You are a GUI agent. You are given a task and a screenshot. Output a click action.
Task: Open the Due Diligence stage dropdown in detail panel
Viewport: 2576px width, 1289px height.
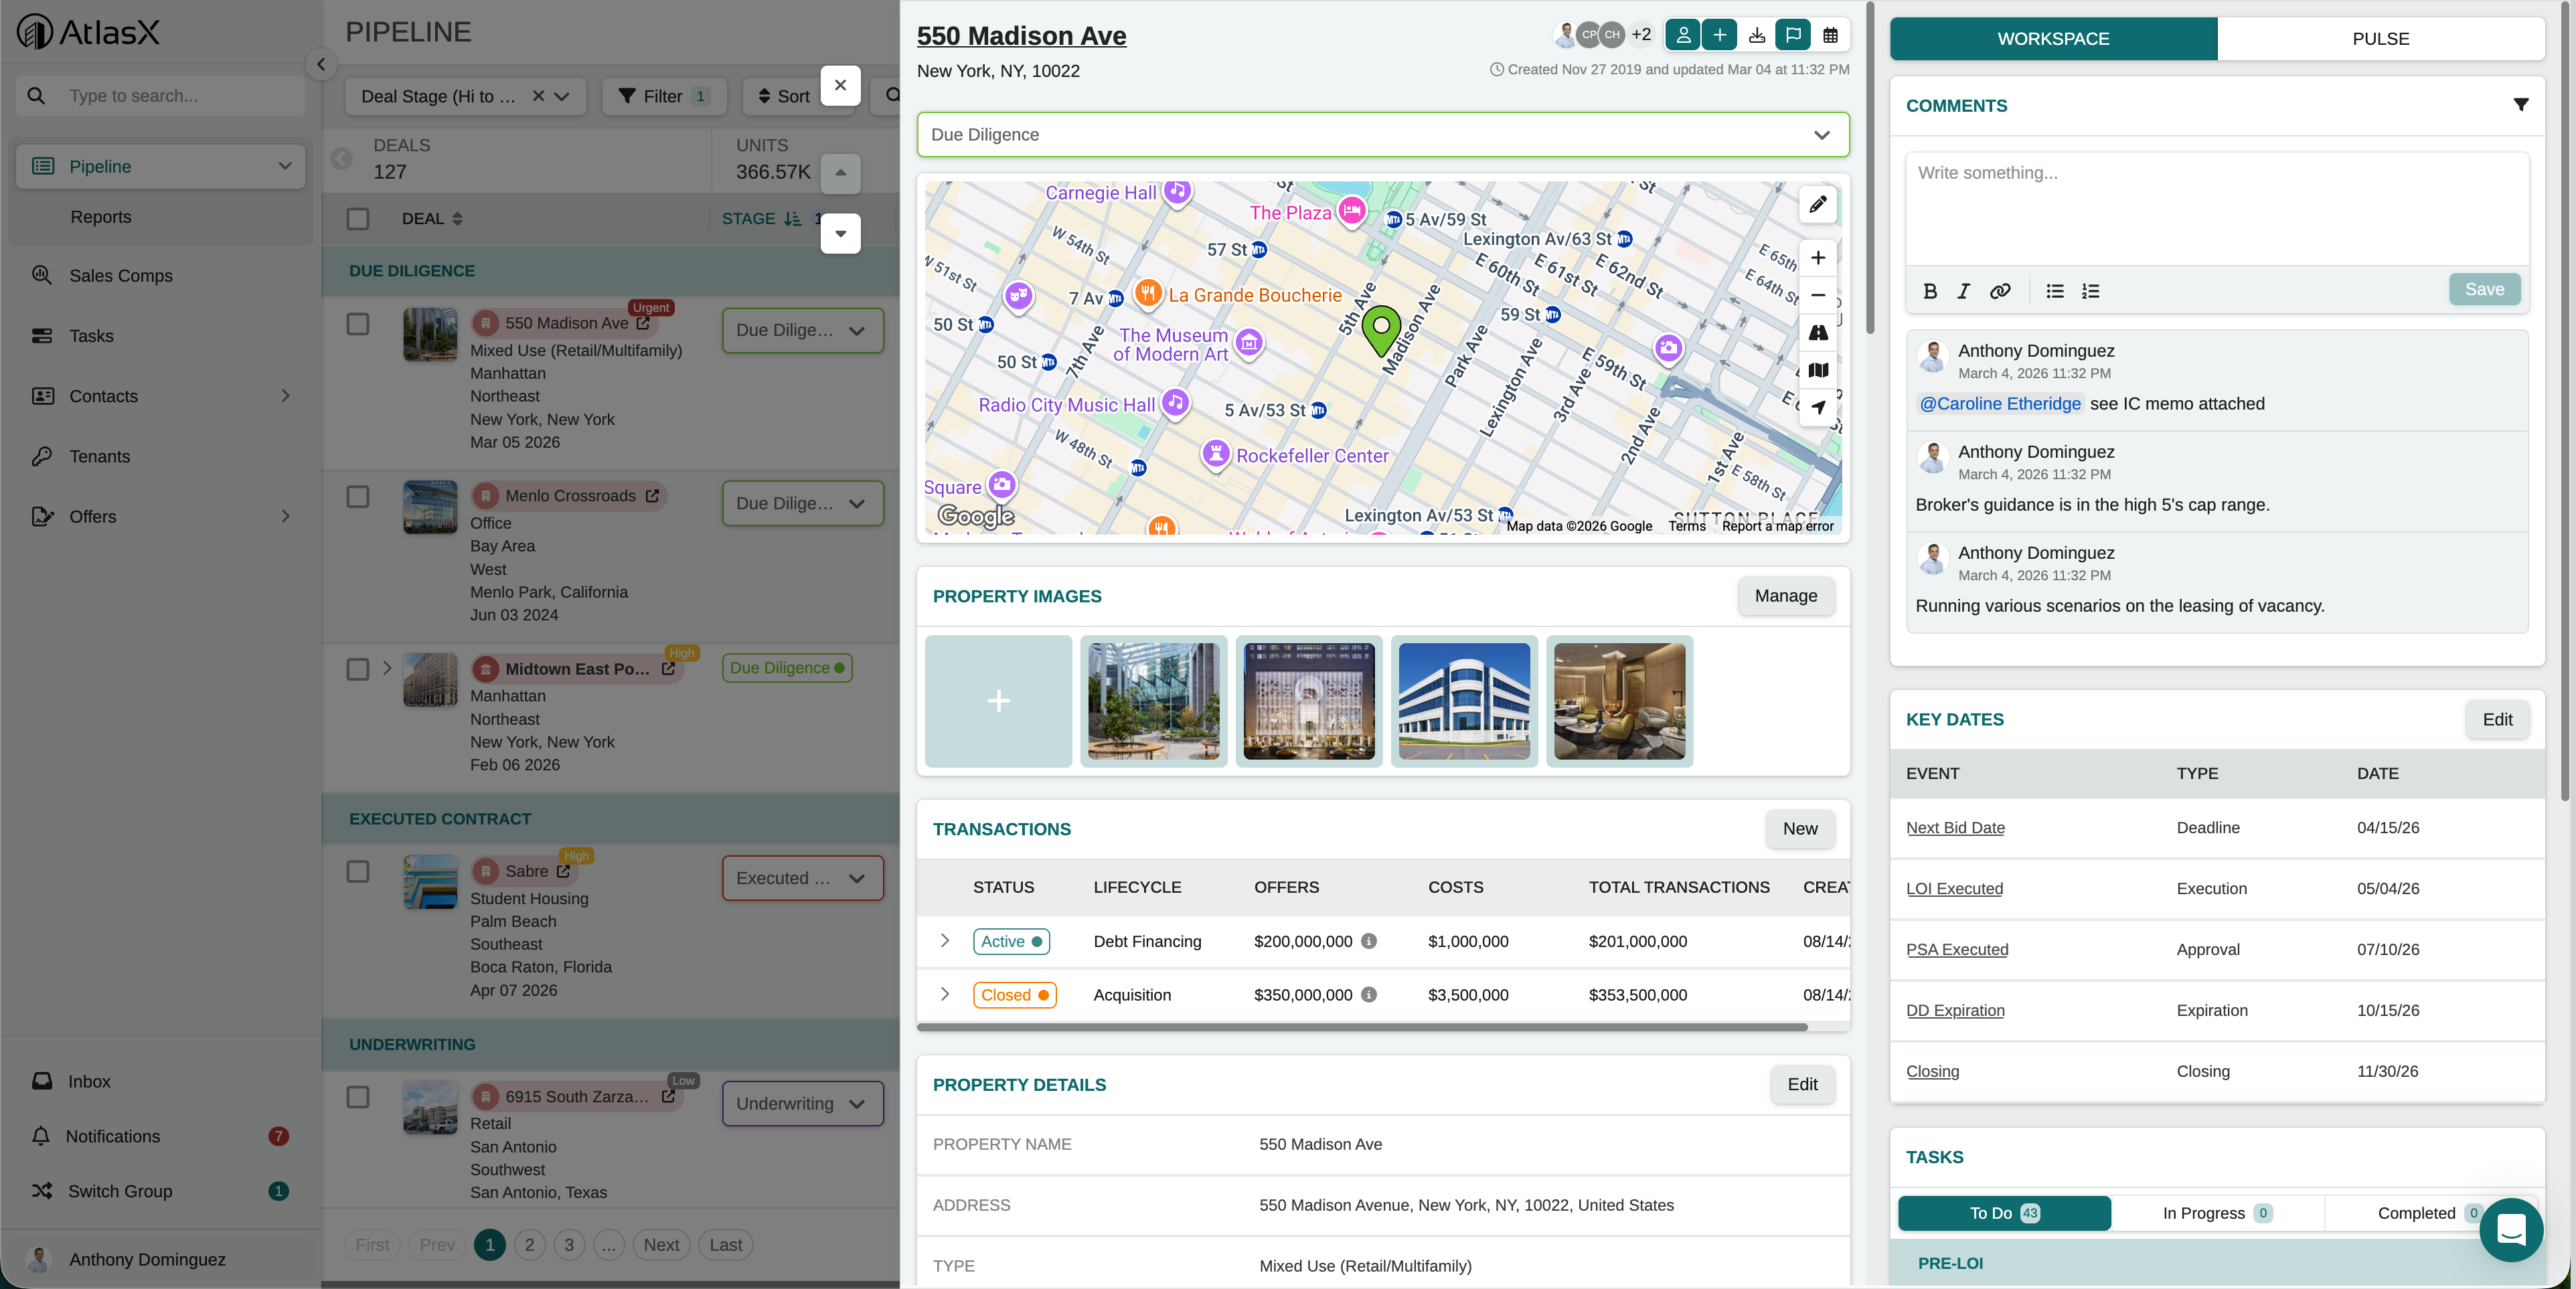(x=1382, y=135)
